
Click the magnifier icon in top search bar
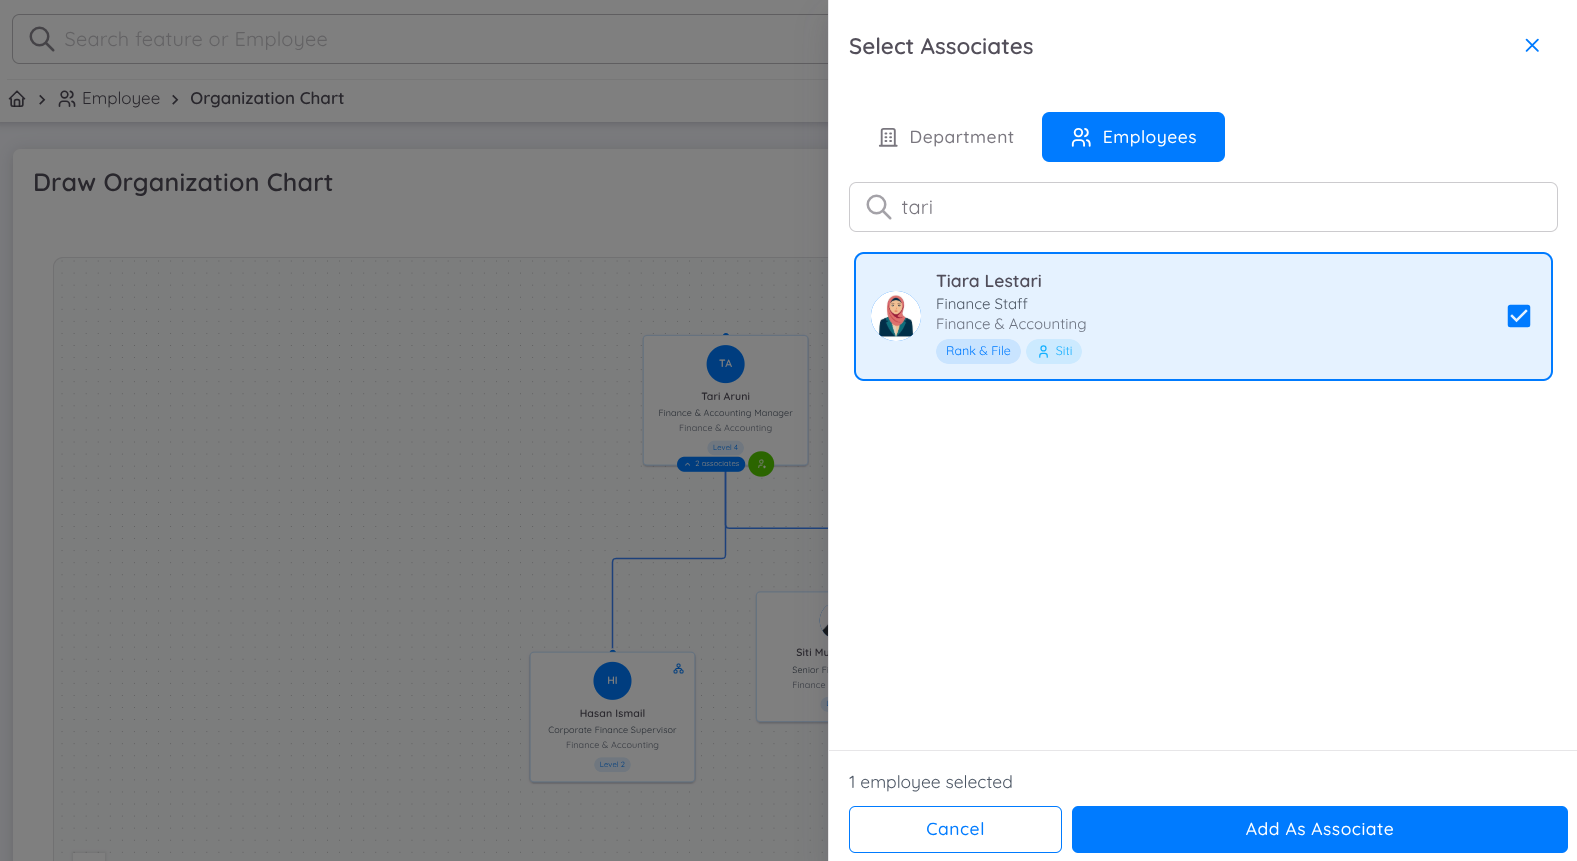pyautogui.click(x=41, y=39)
